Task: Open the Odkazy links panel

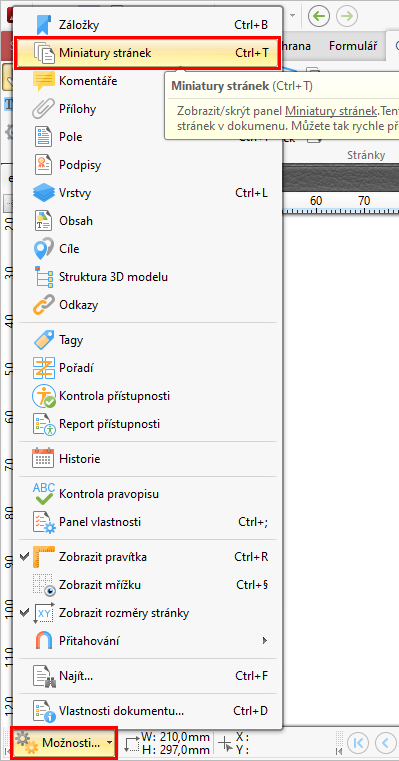Action: tap(148, 305)
